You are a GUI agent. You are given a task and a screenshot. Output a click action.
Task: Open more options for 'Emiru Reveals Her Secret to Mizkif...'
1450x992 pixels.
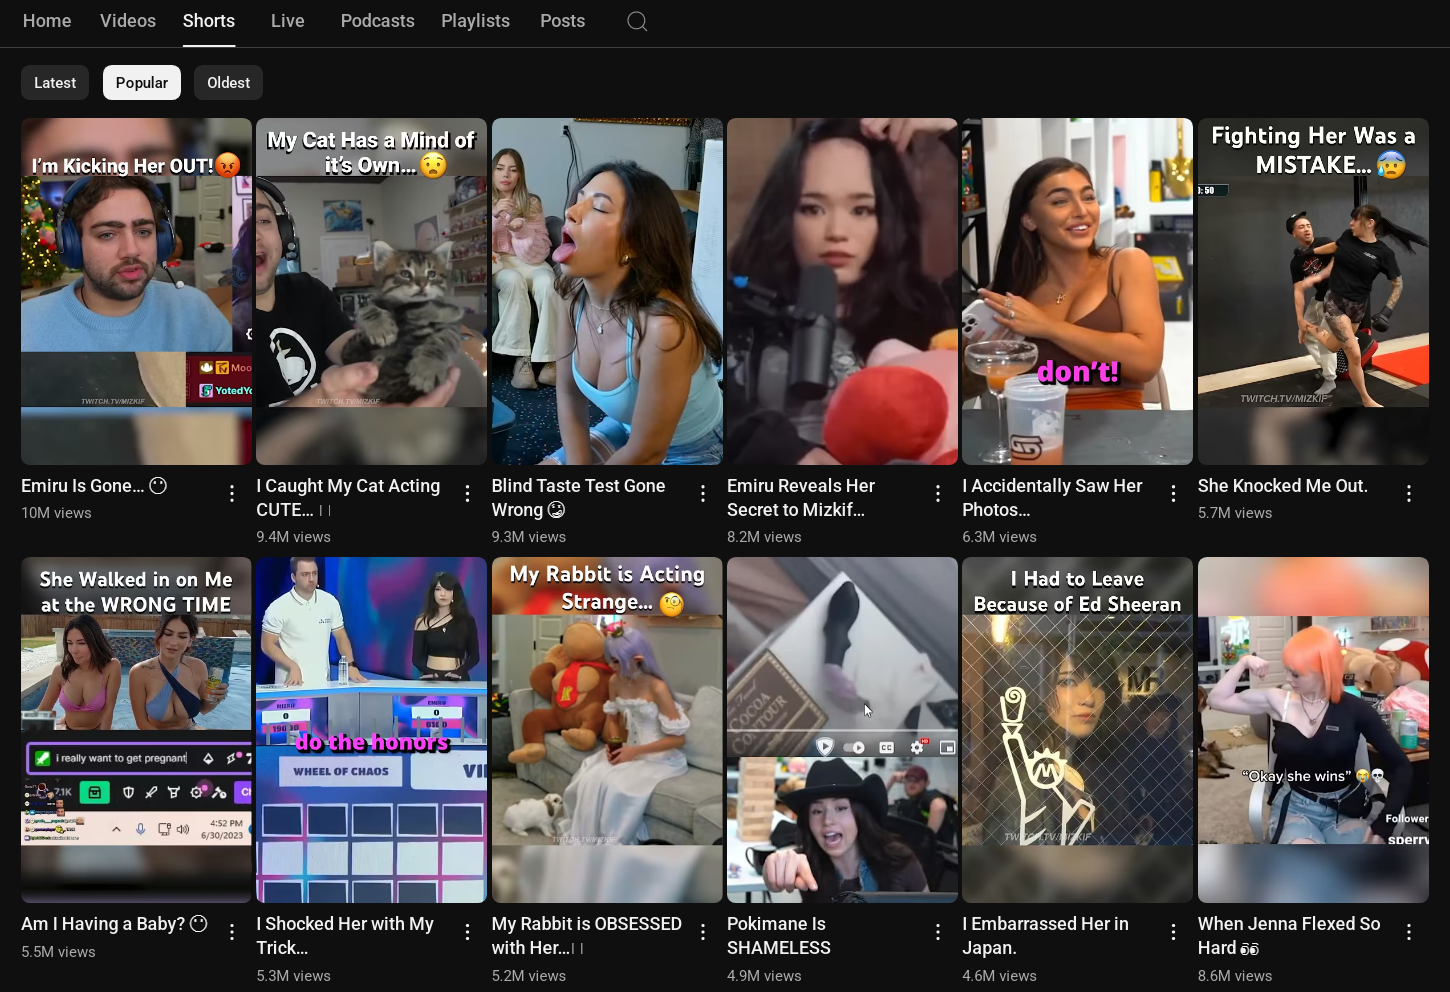[938, 493]
